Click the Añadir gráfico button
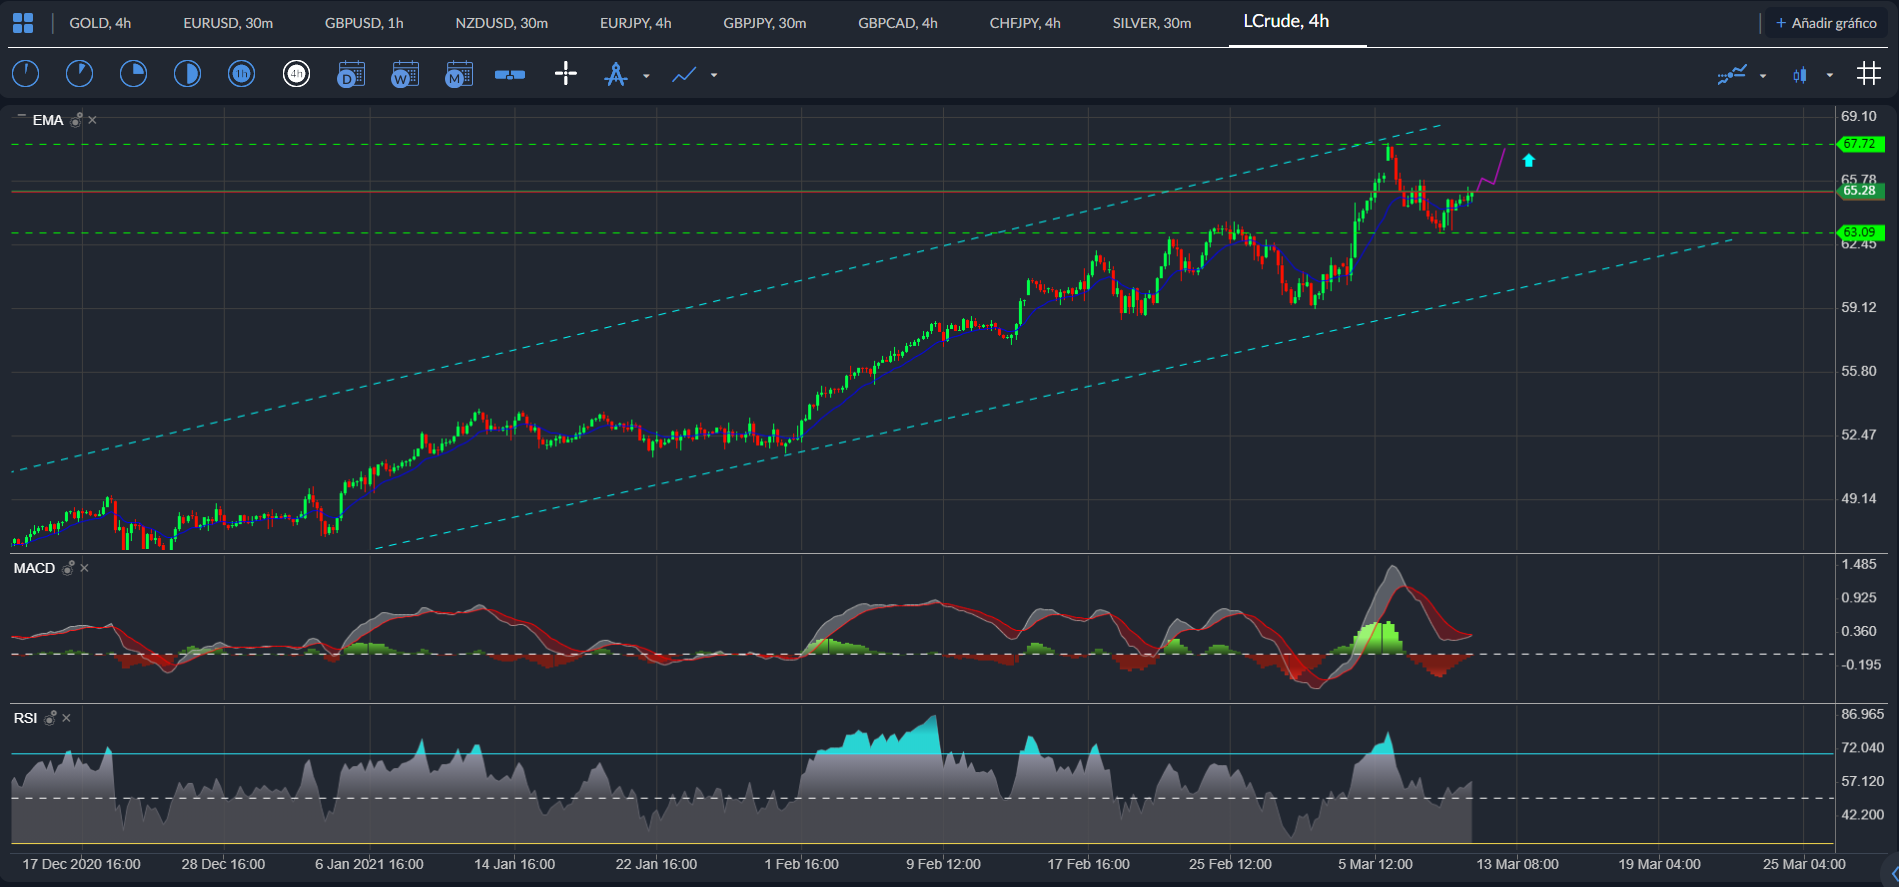Image resolution: width=1899 pixels, height=887 pixels. 1826,23
